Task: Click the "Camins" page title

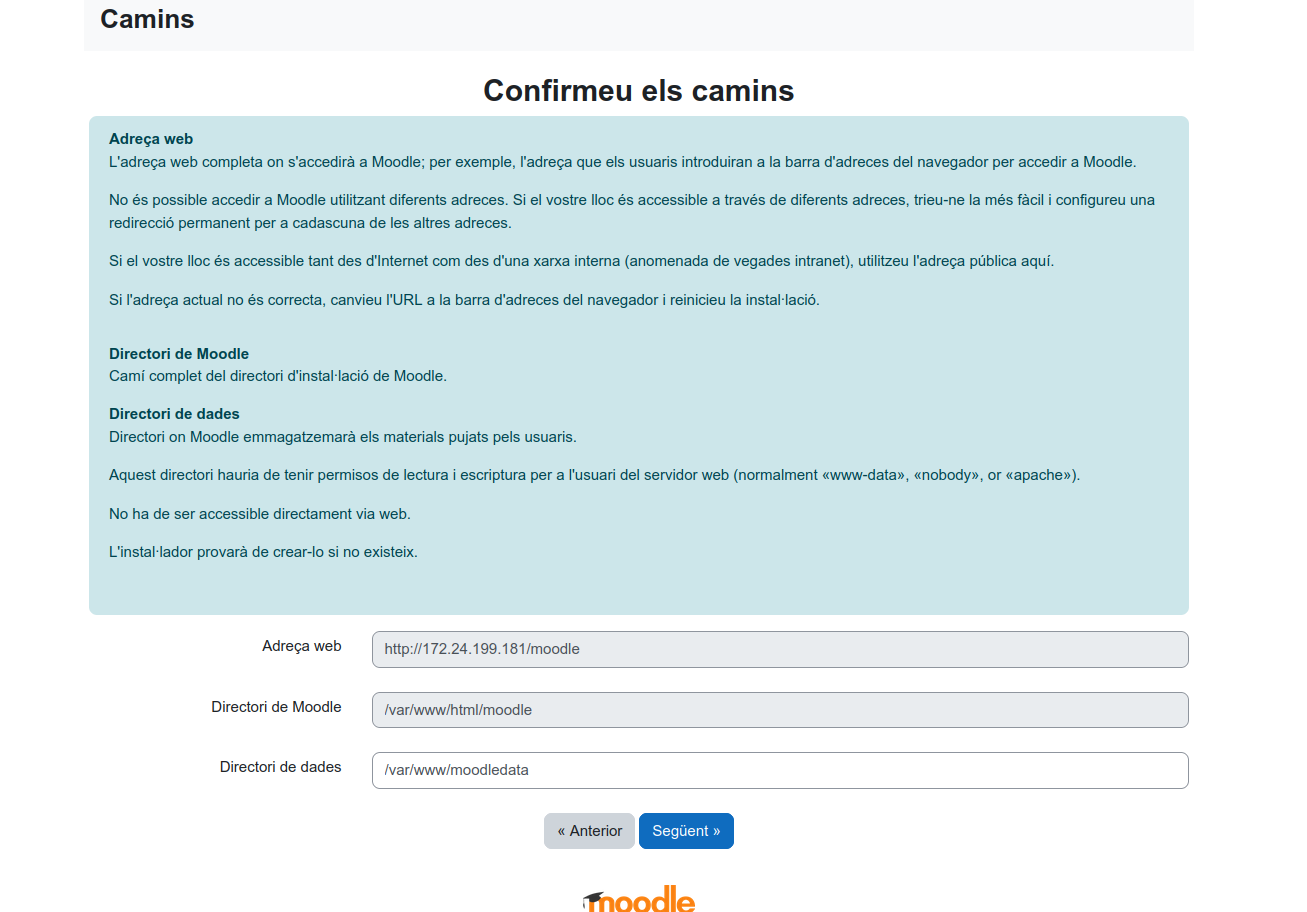Action: click(x=147, y=19)
